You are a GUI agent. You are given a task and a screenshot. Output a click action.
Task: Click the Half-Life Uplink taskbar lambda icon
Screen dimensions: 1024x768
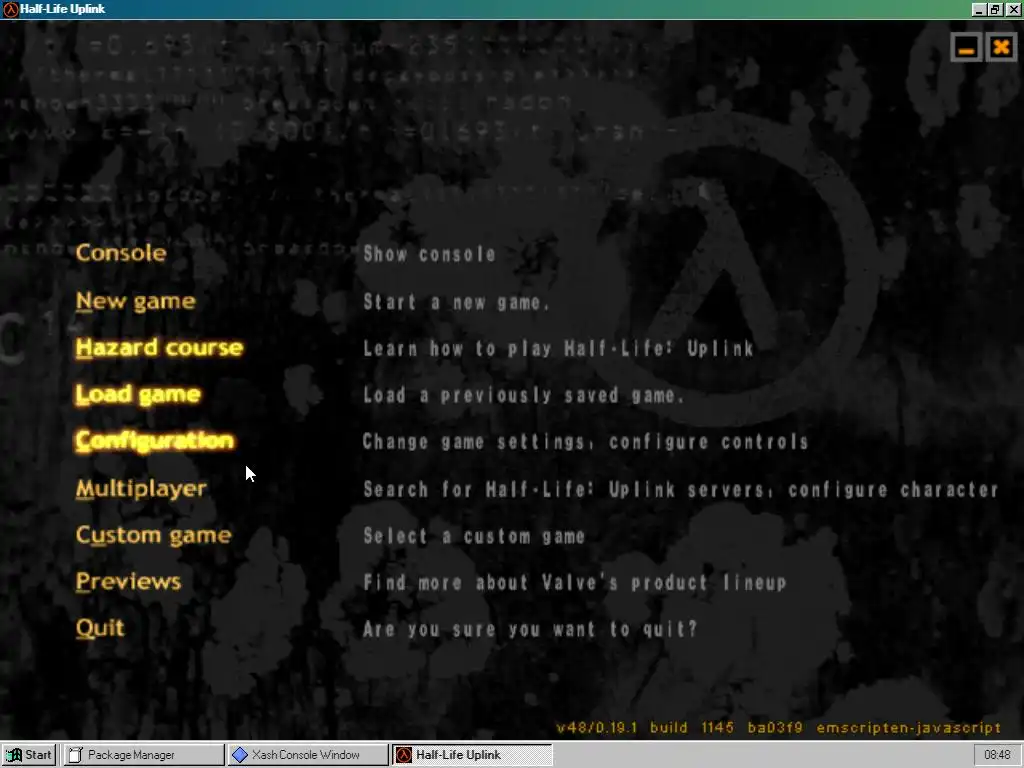tap(404, 755)
